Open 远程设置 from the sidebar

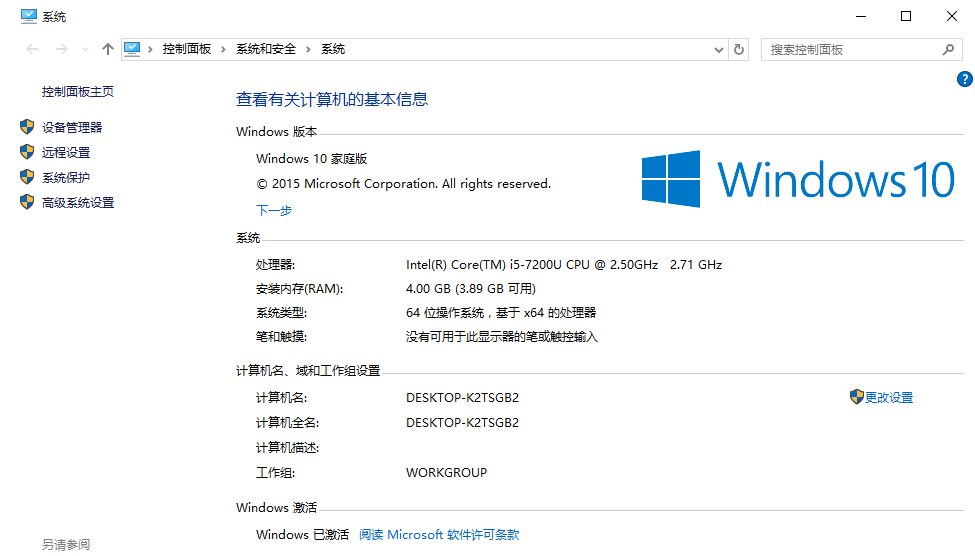66,153
